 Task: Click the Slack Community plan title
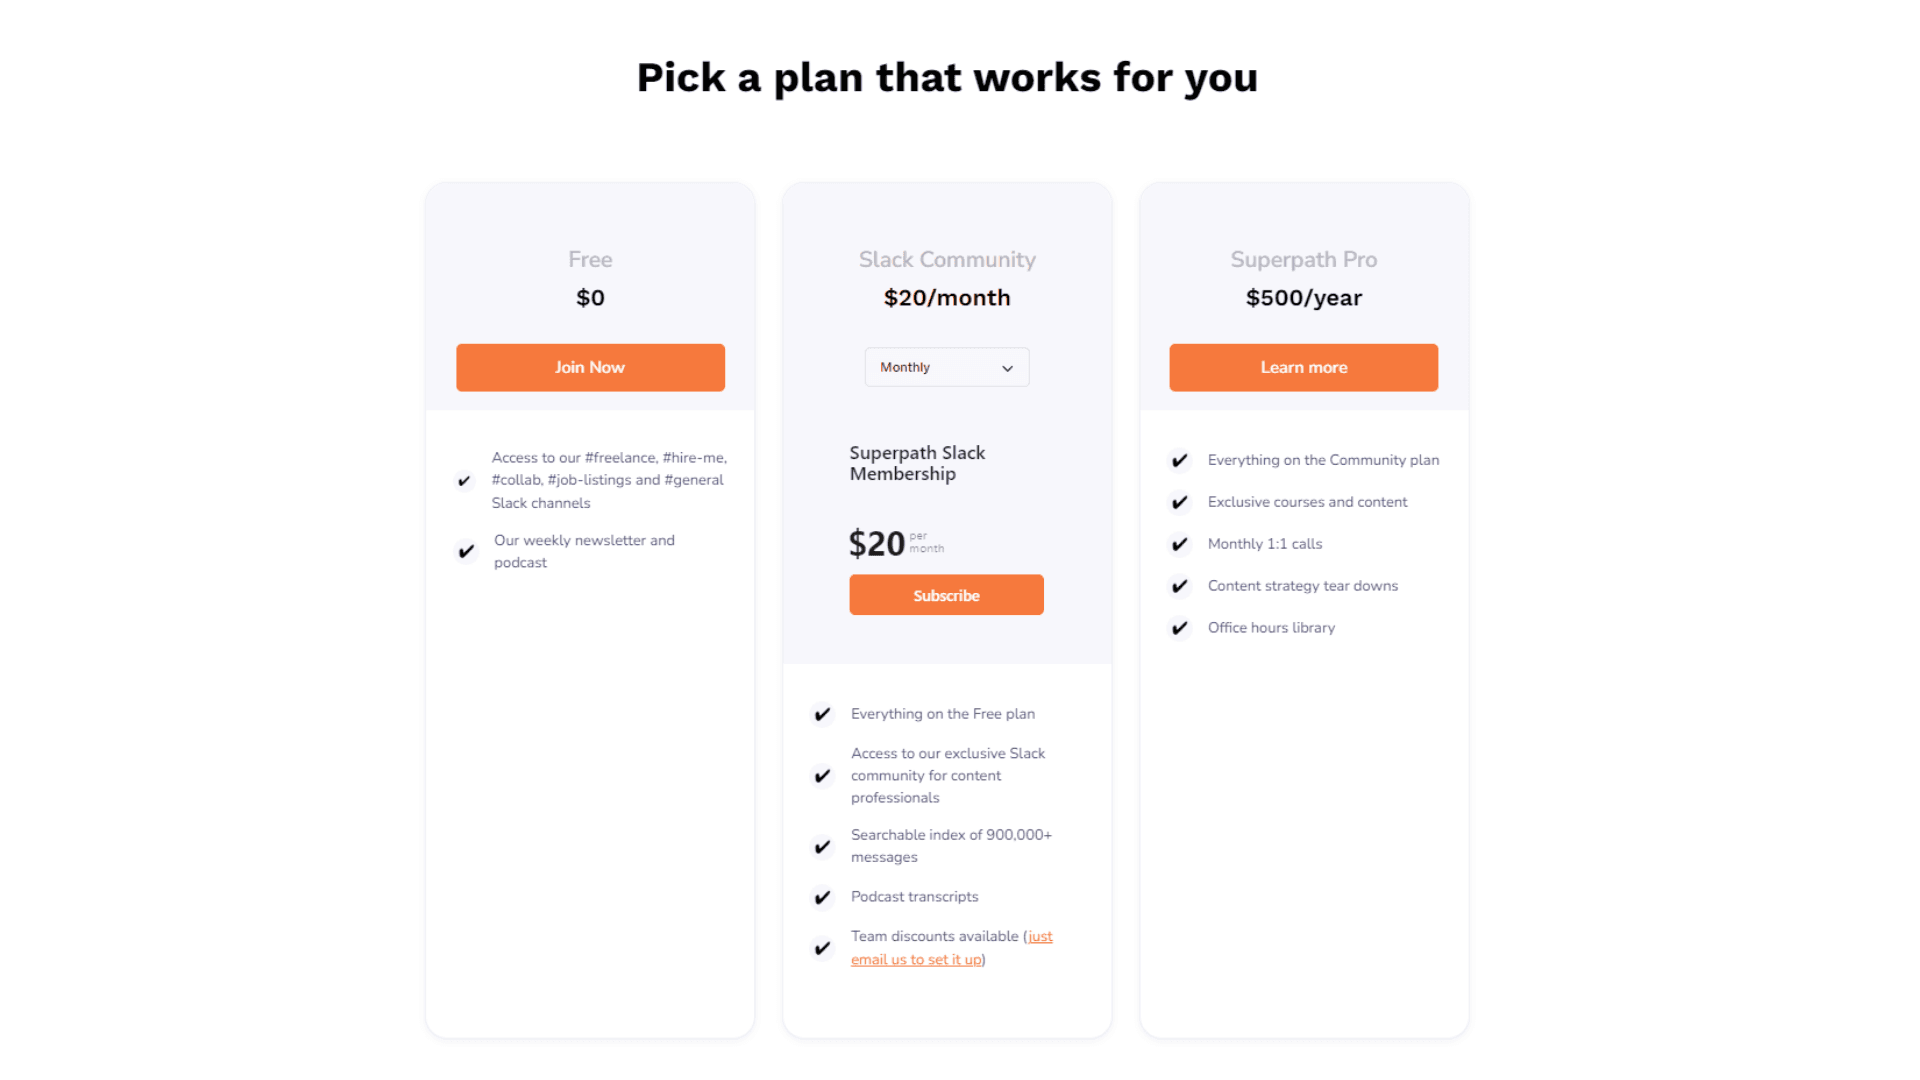tap(946, 260)
